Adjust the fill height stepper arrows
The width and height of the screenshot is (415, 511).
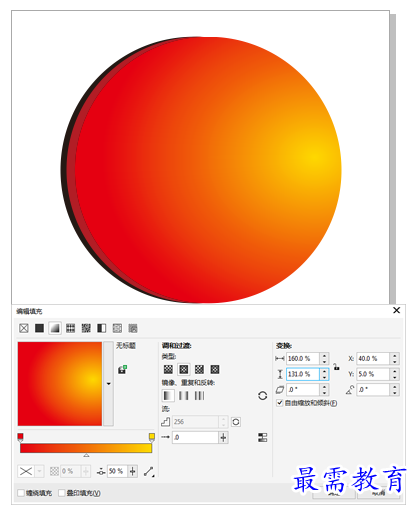324,374
